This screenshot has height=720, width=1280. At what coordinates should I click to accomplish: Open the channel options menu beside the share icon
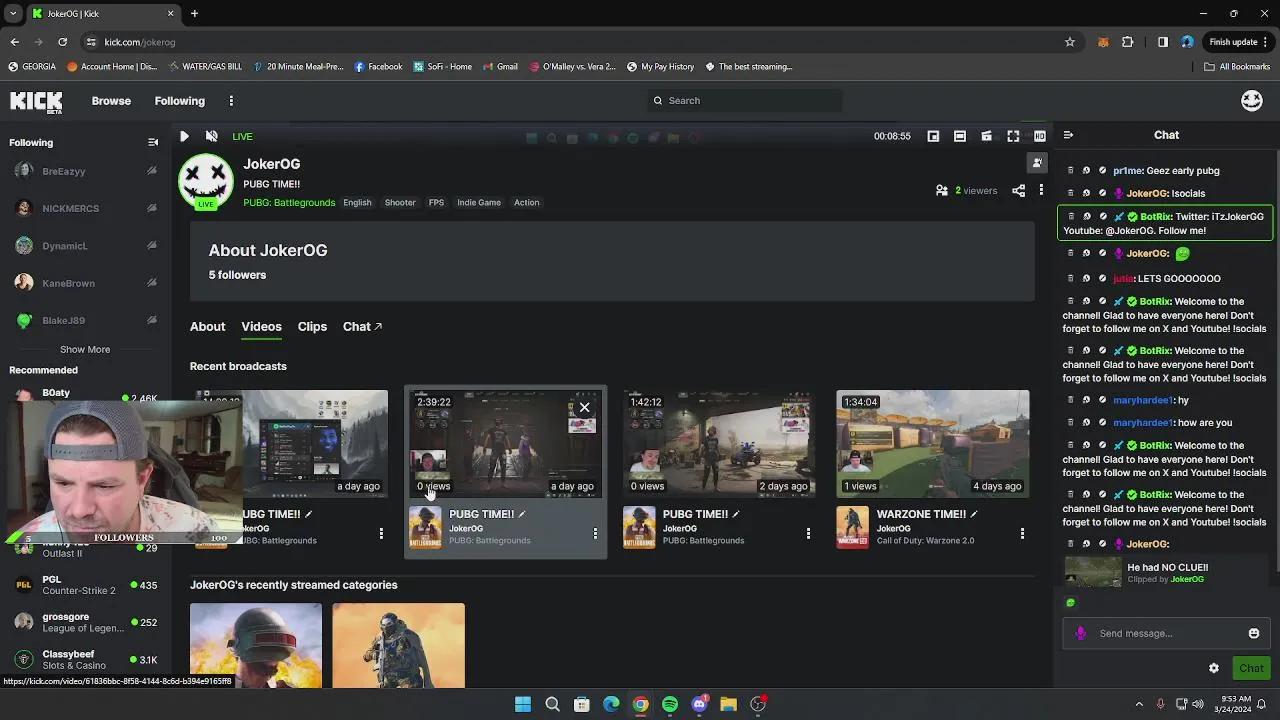pos(1041,190)
